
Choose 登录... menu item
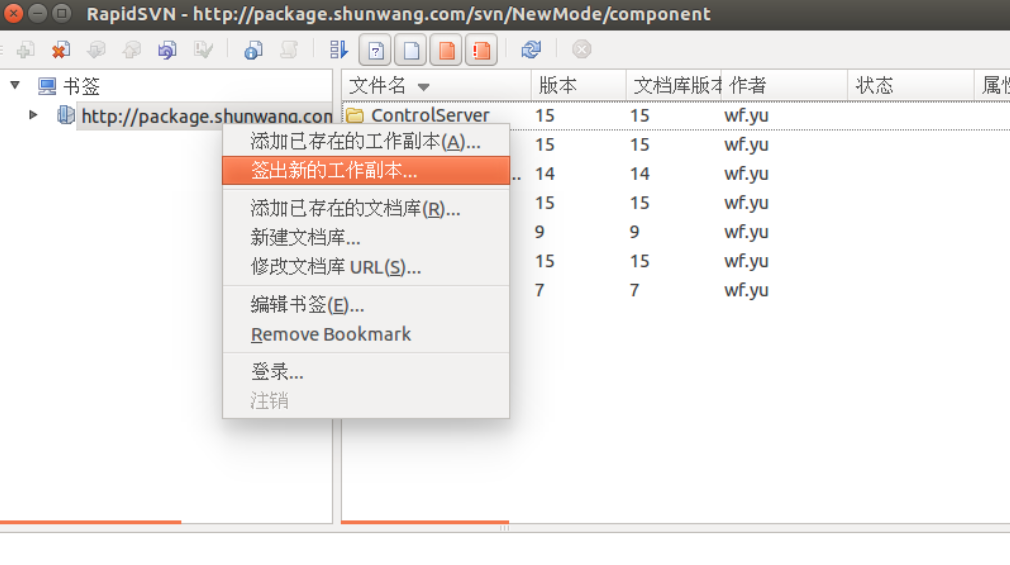(x=366, y=371)
